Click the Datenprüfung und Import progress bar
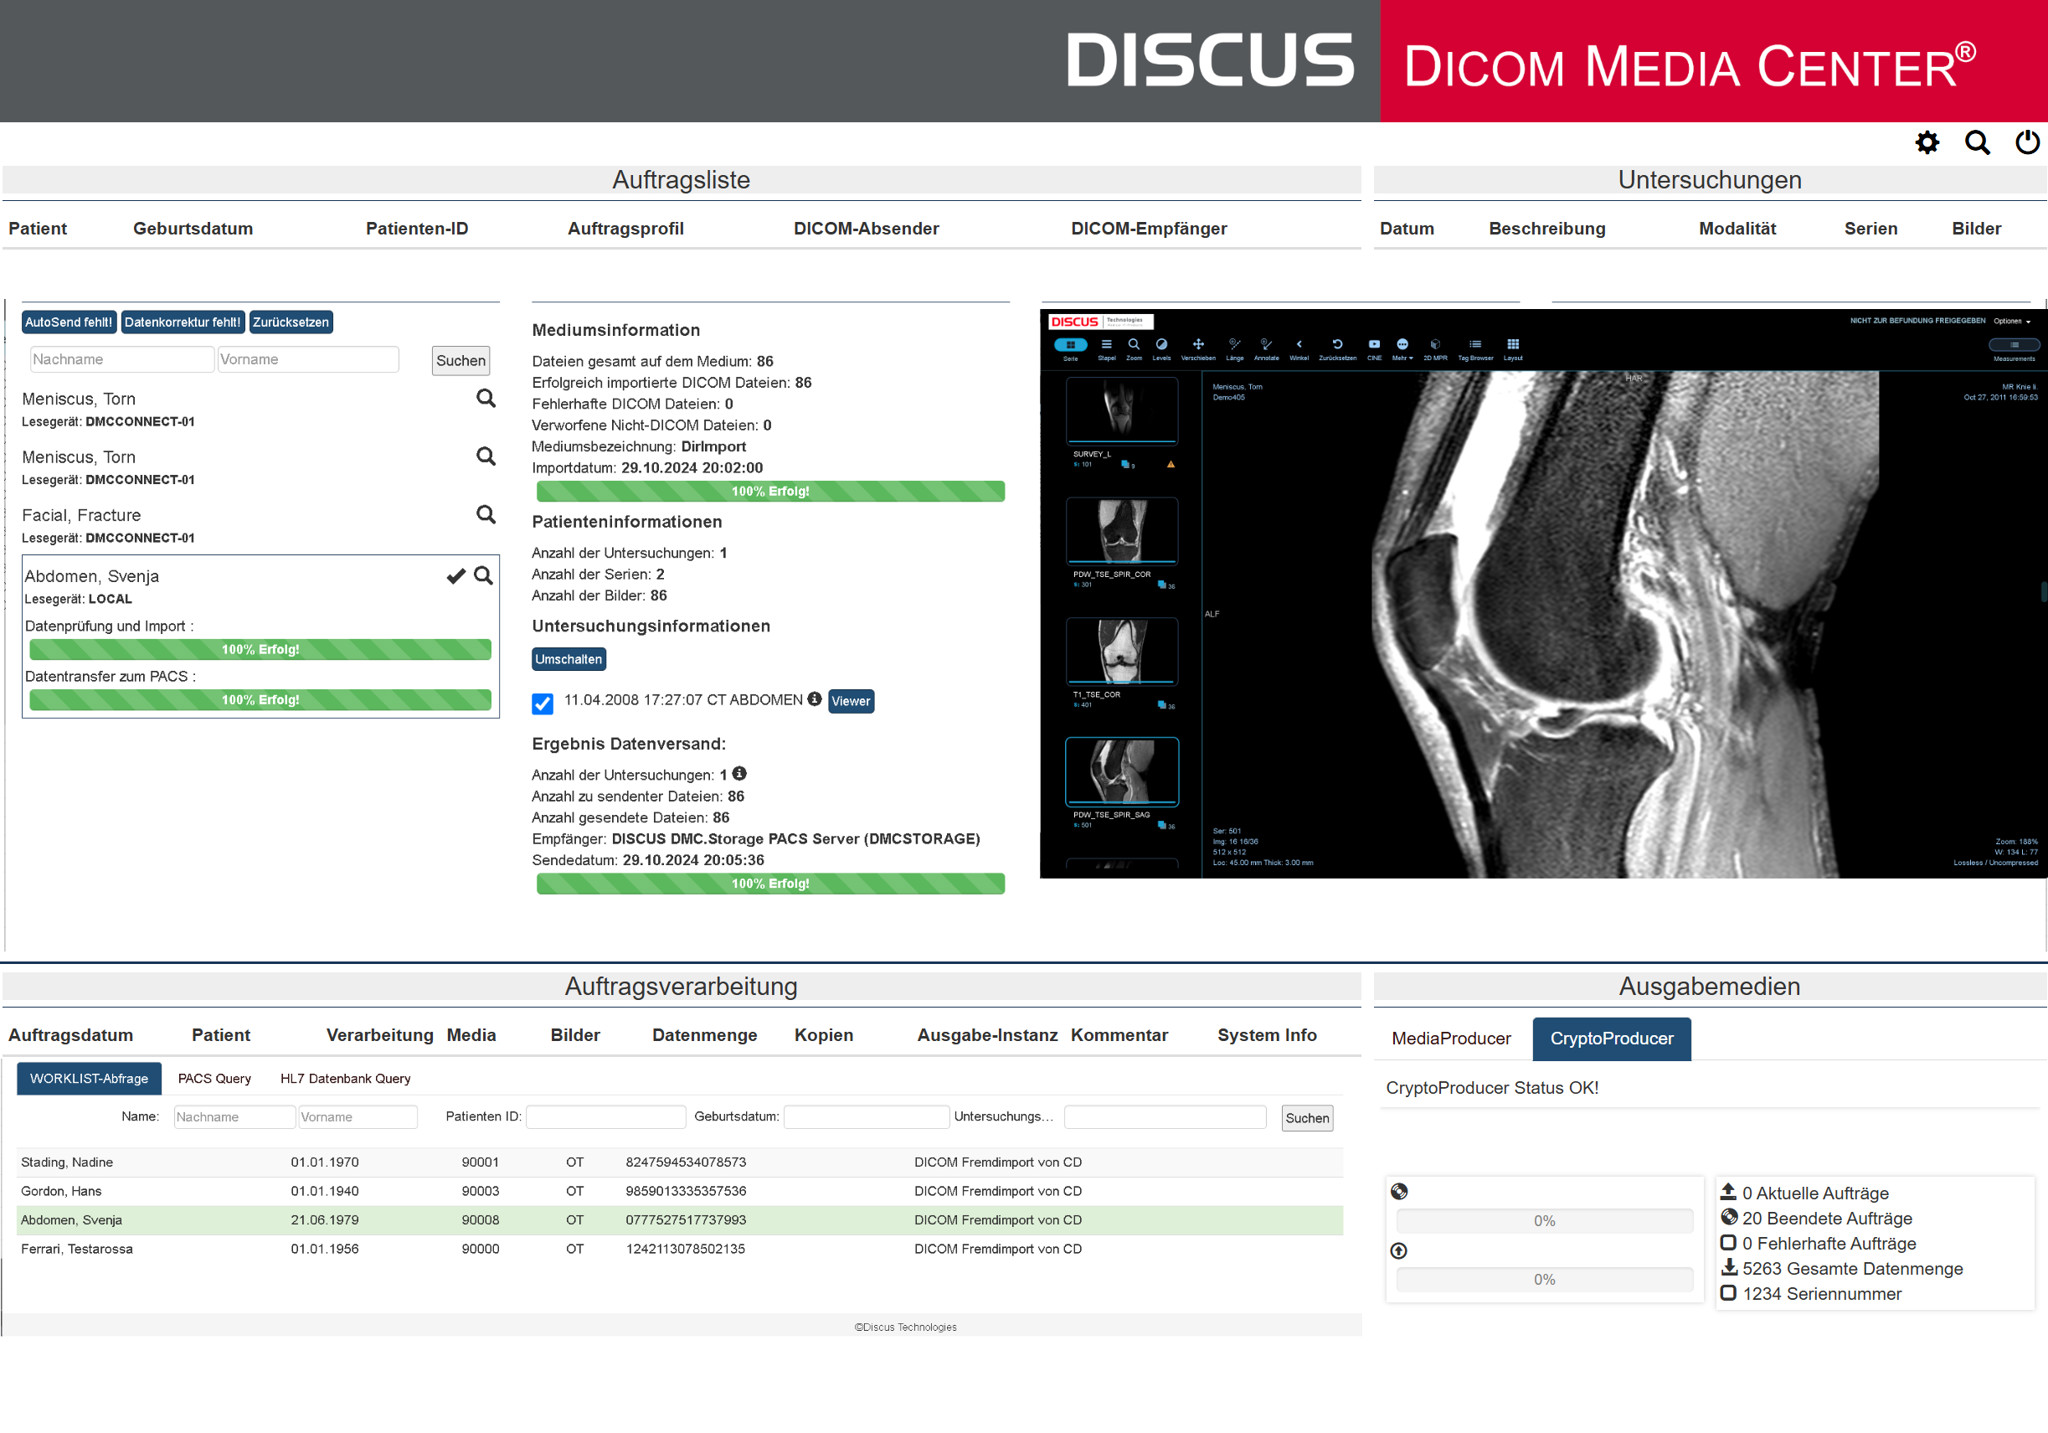Screen dimensions: 2048x1433 point(260,649)
